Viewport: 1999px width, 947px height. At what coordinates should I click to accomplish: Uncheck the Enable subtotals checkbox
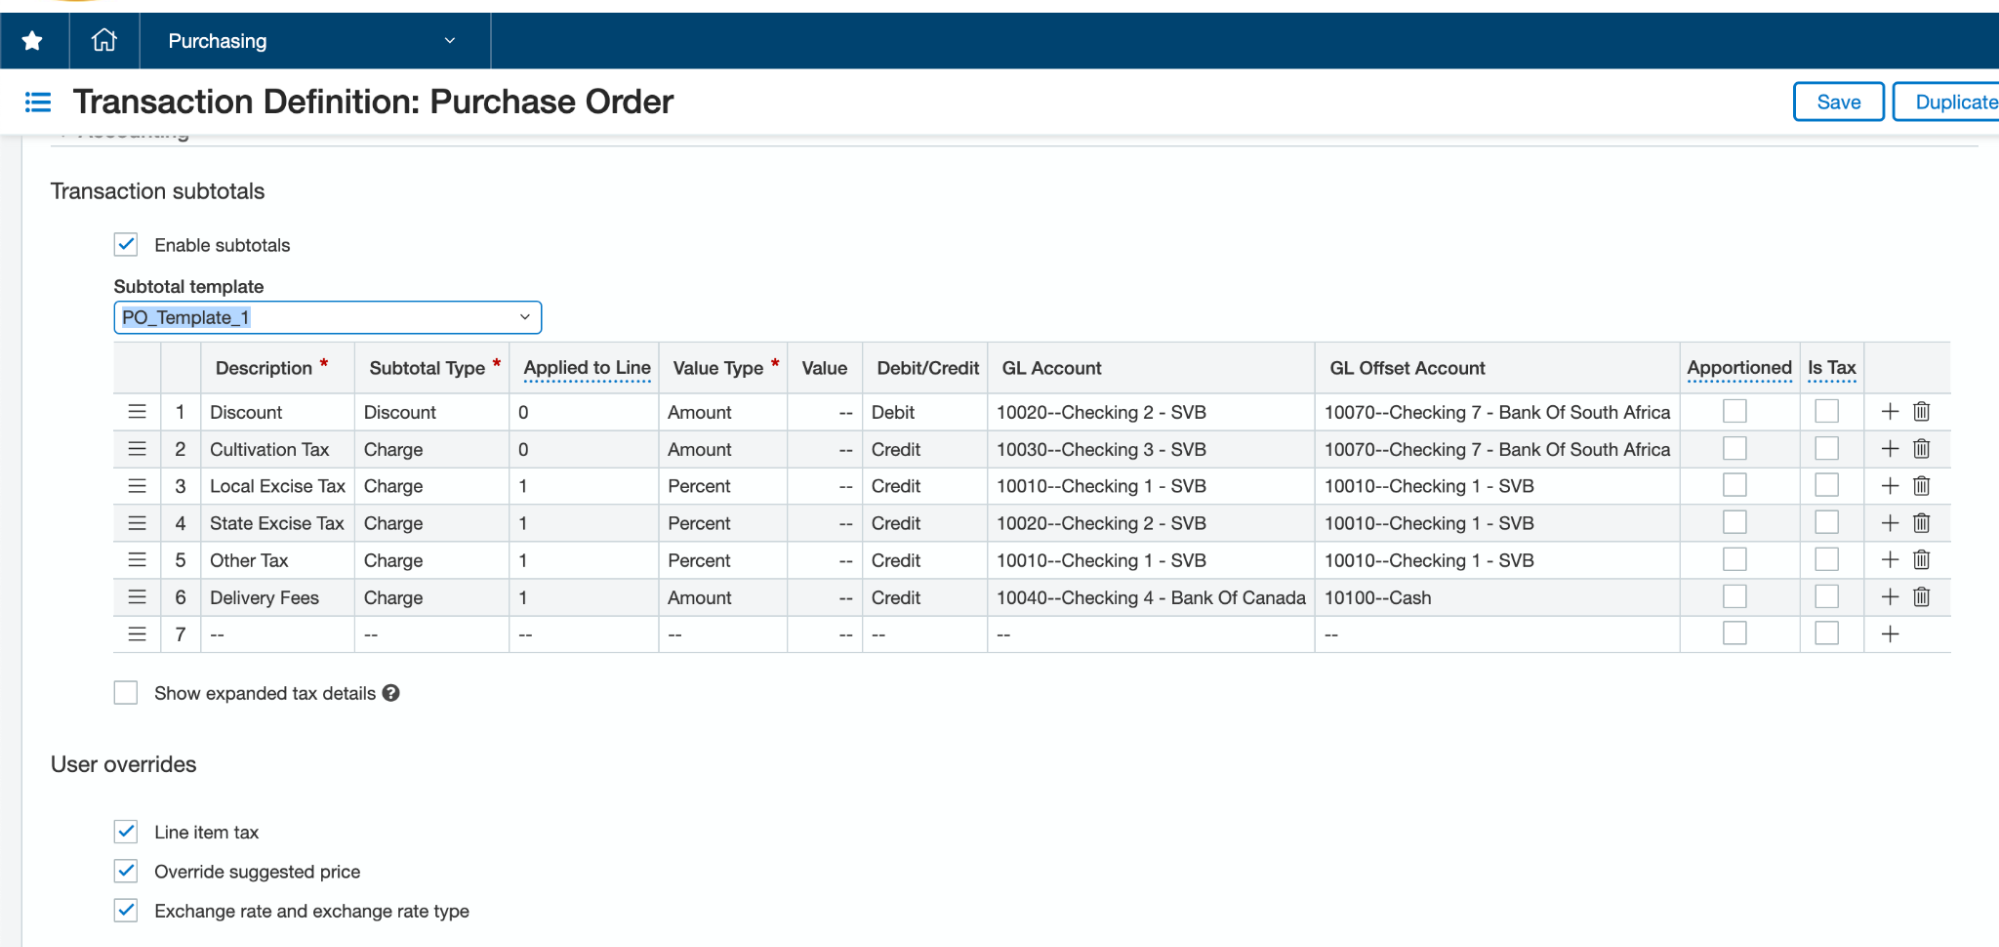125,244
